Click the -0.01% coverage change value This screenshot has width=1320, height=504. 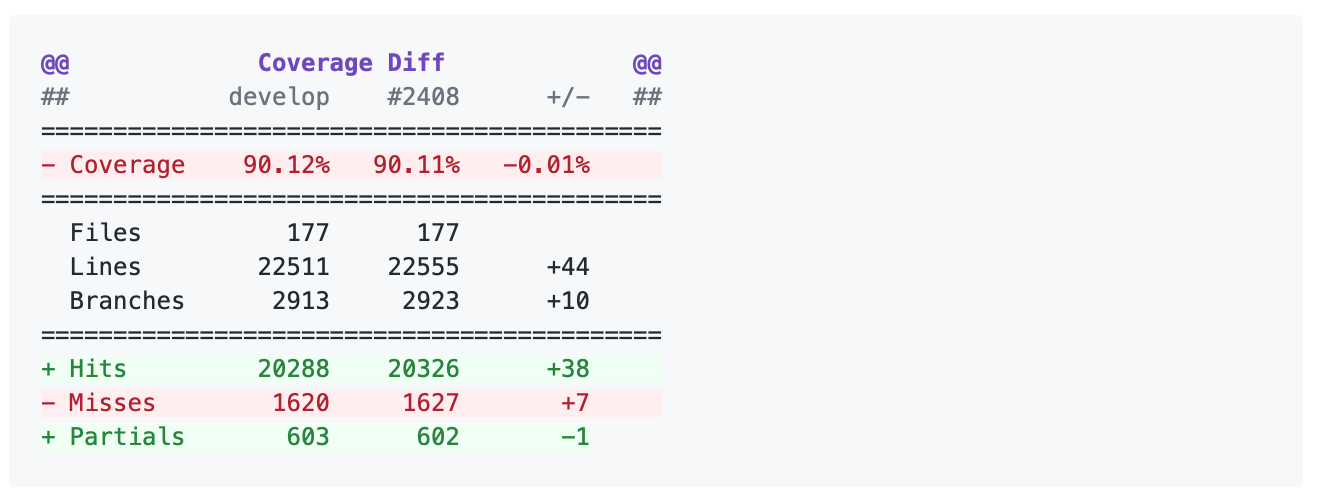tap(546, 165)
